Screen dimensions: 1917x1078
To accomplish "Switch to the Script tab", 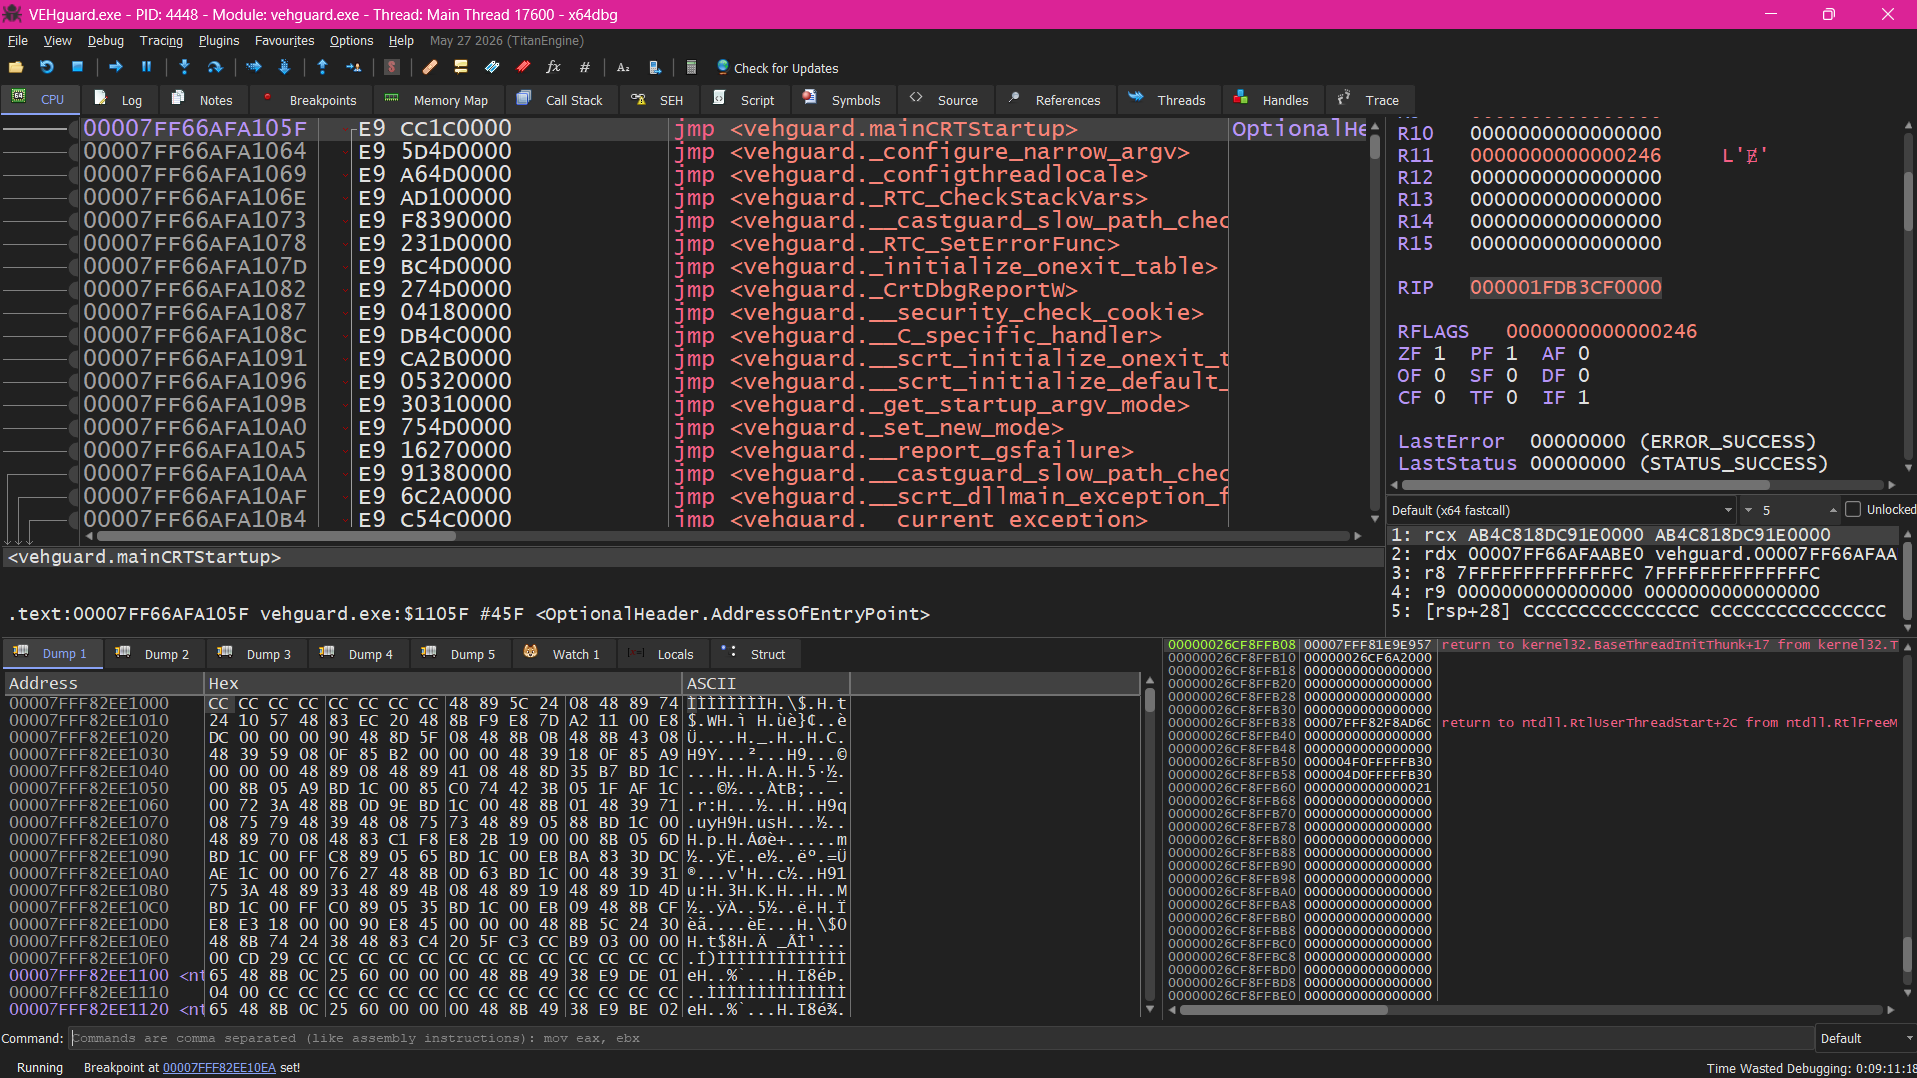I will point(745,100).
